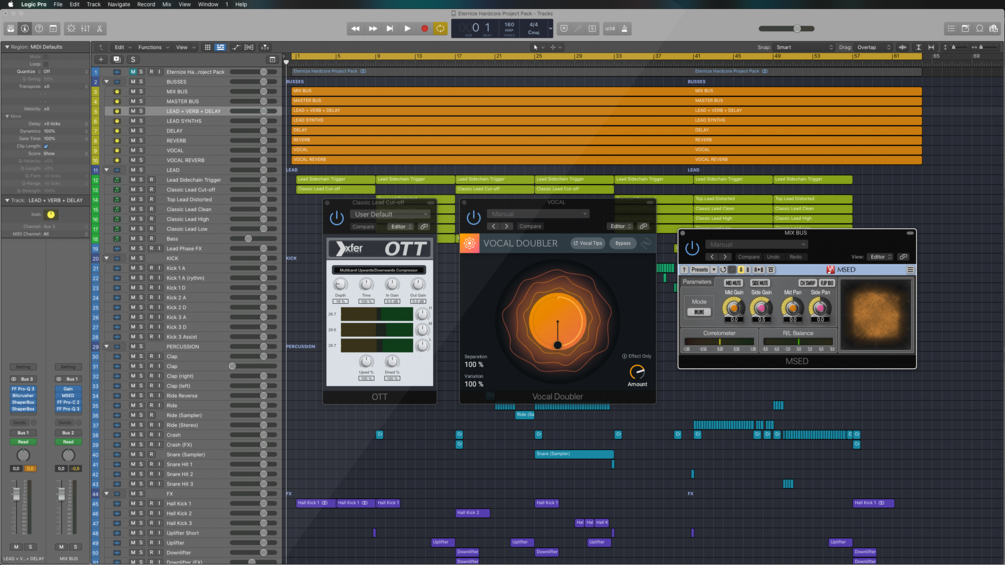Screen dimensions: 1005x565
Task: Open the Editors scissors icon
Action: coord(99,28)
